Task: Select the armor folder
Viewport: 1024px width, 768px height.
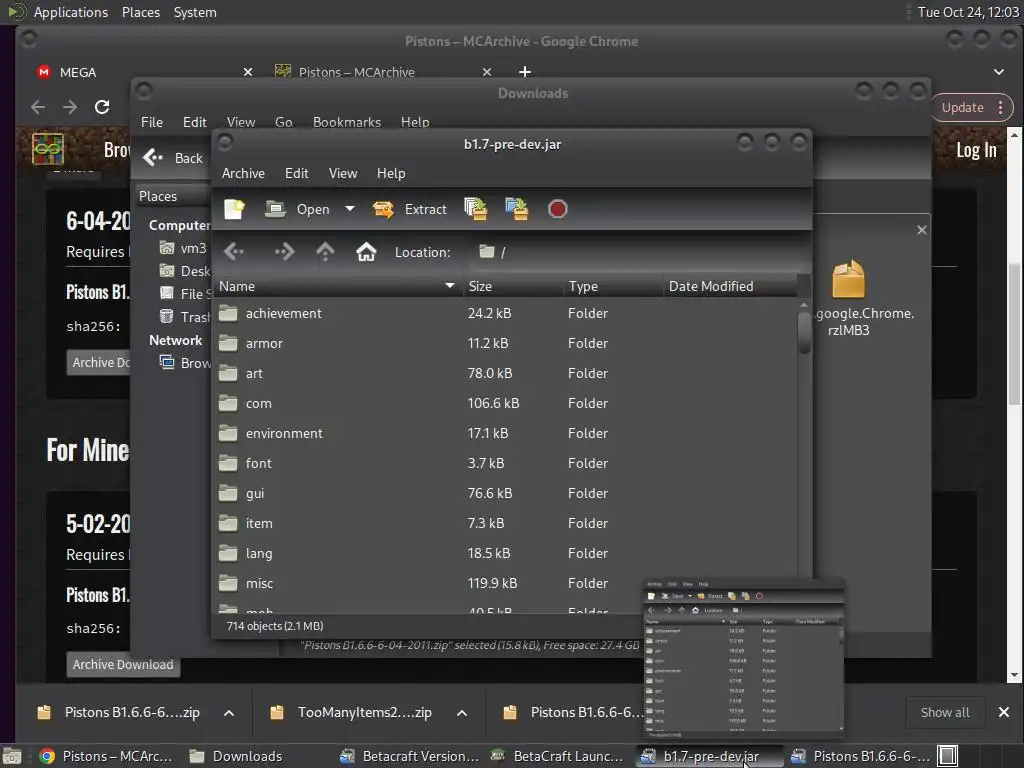Action: pyautogui.click(x=505, y=344)
